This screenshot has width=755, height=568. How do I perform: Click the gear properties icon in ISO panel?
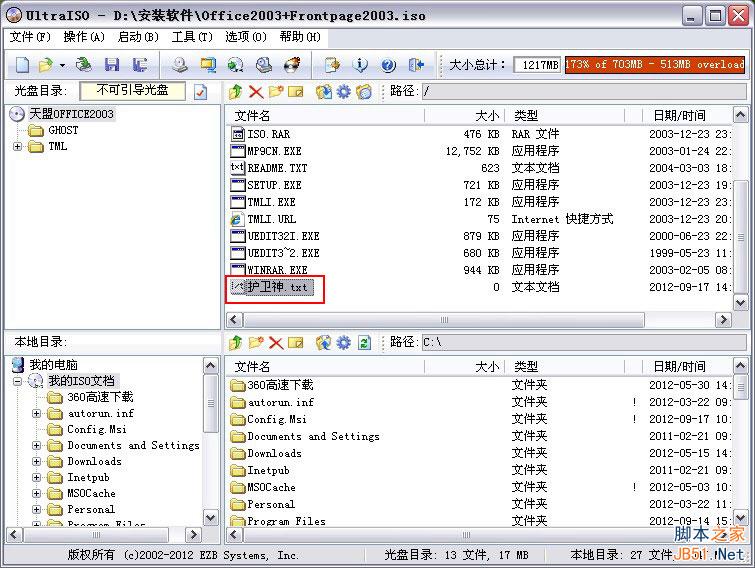tap(343, 91)
